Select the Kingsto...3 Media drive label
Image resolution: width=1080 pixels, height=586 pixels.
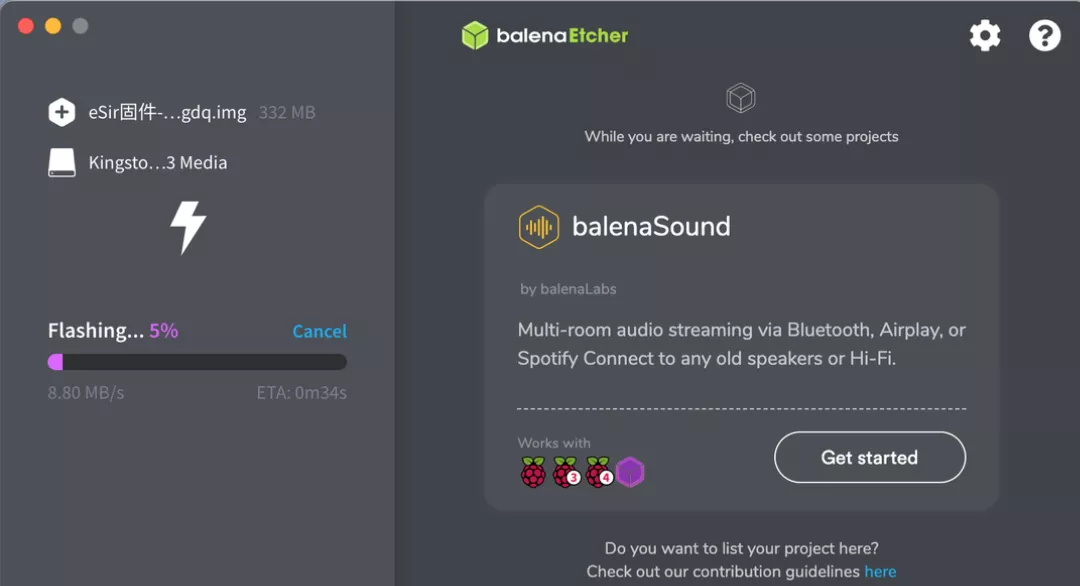158,163
